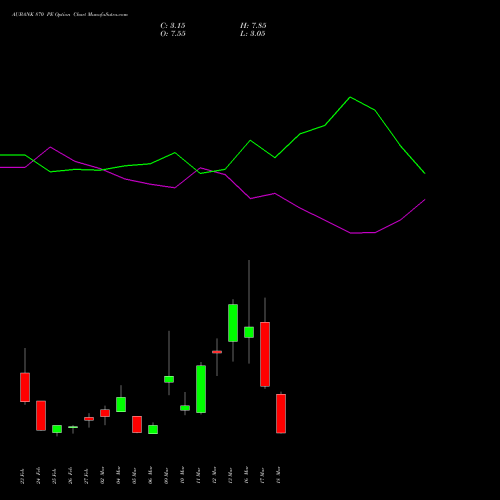Viewport: 500px width, 500px height.
Task: Click the 11 Mar date label
Action: [x=198, y=475]
